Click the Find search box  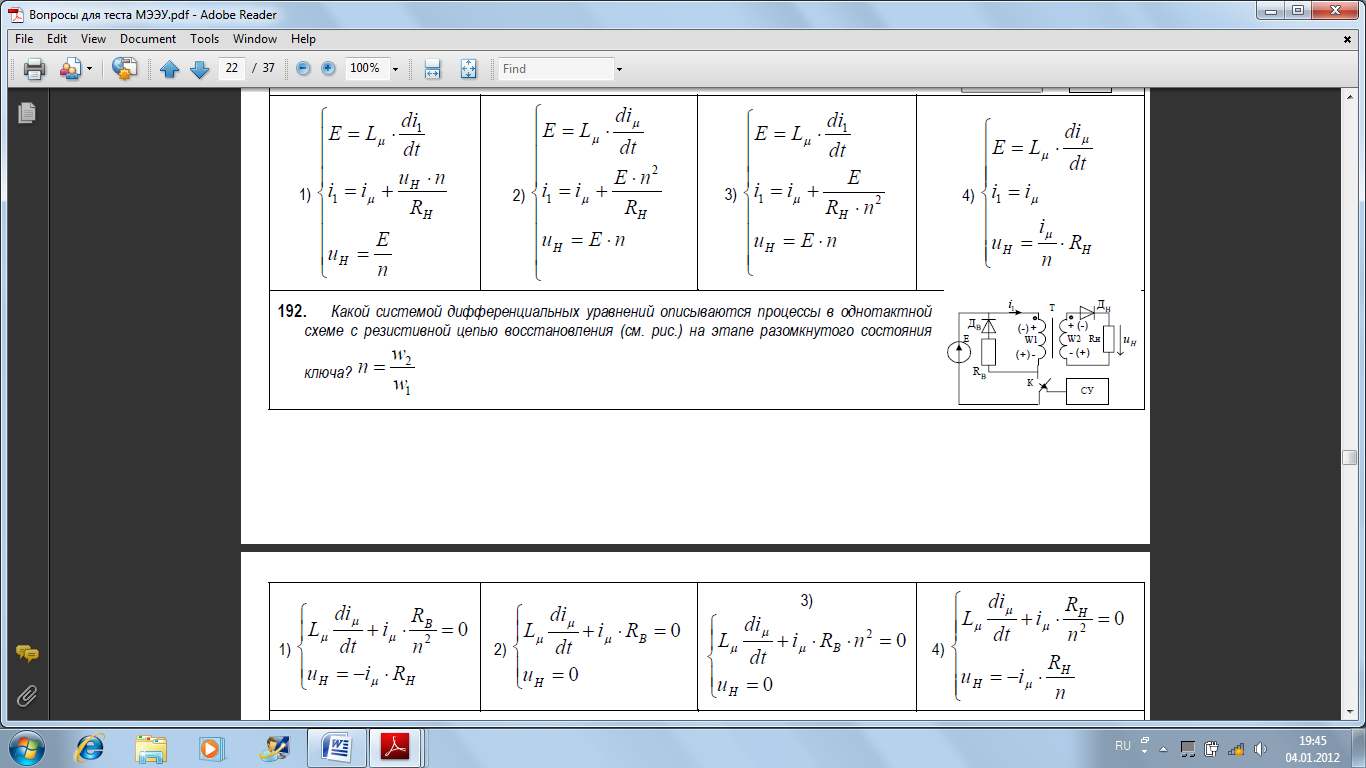click(x=556, y=68)
